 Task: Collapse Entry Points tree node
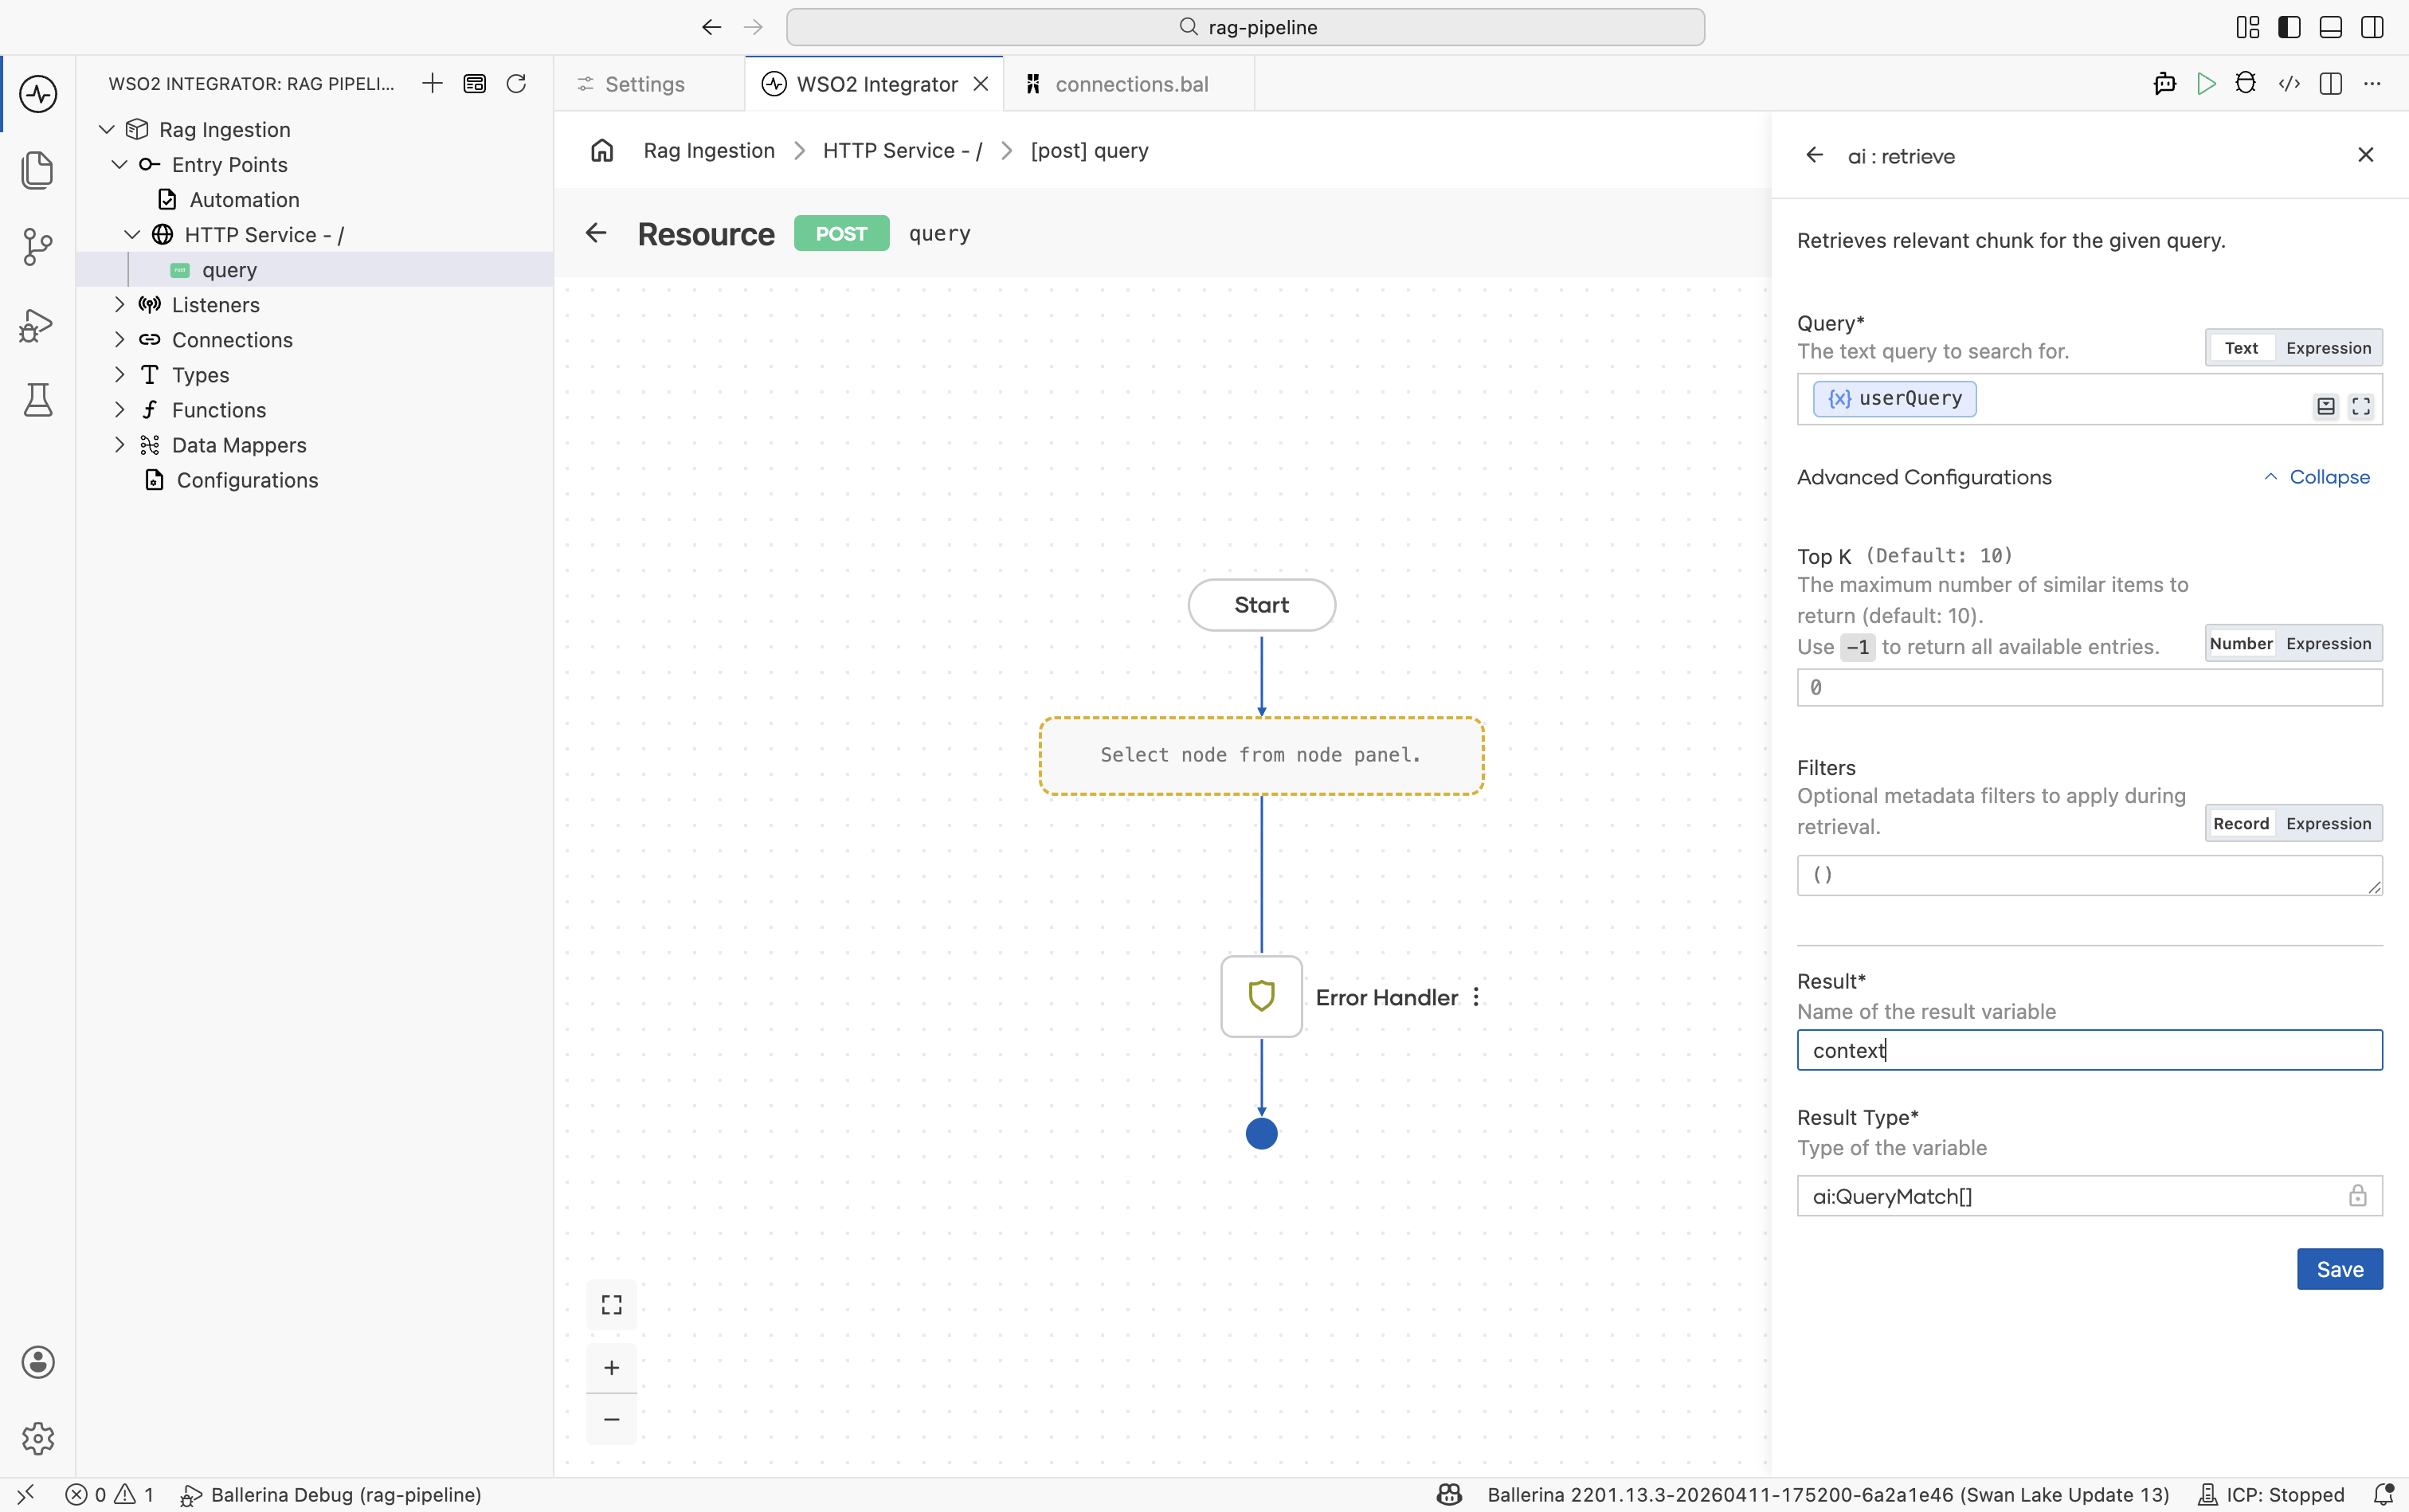pos(120,165)
